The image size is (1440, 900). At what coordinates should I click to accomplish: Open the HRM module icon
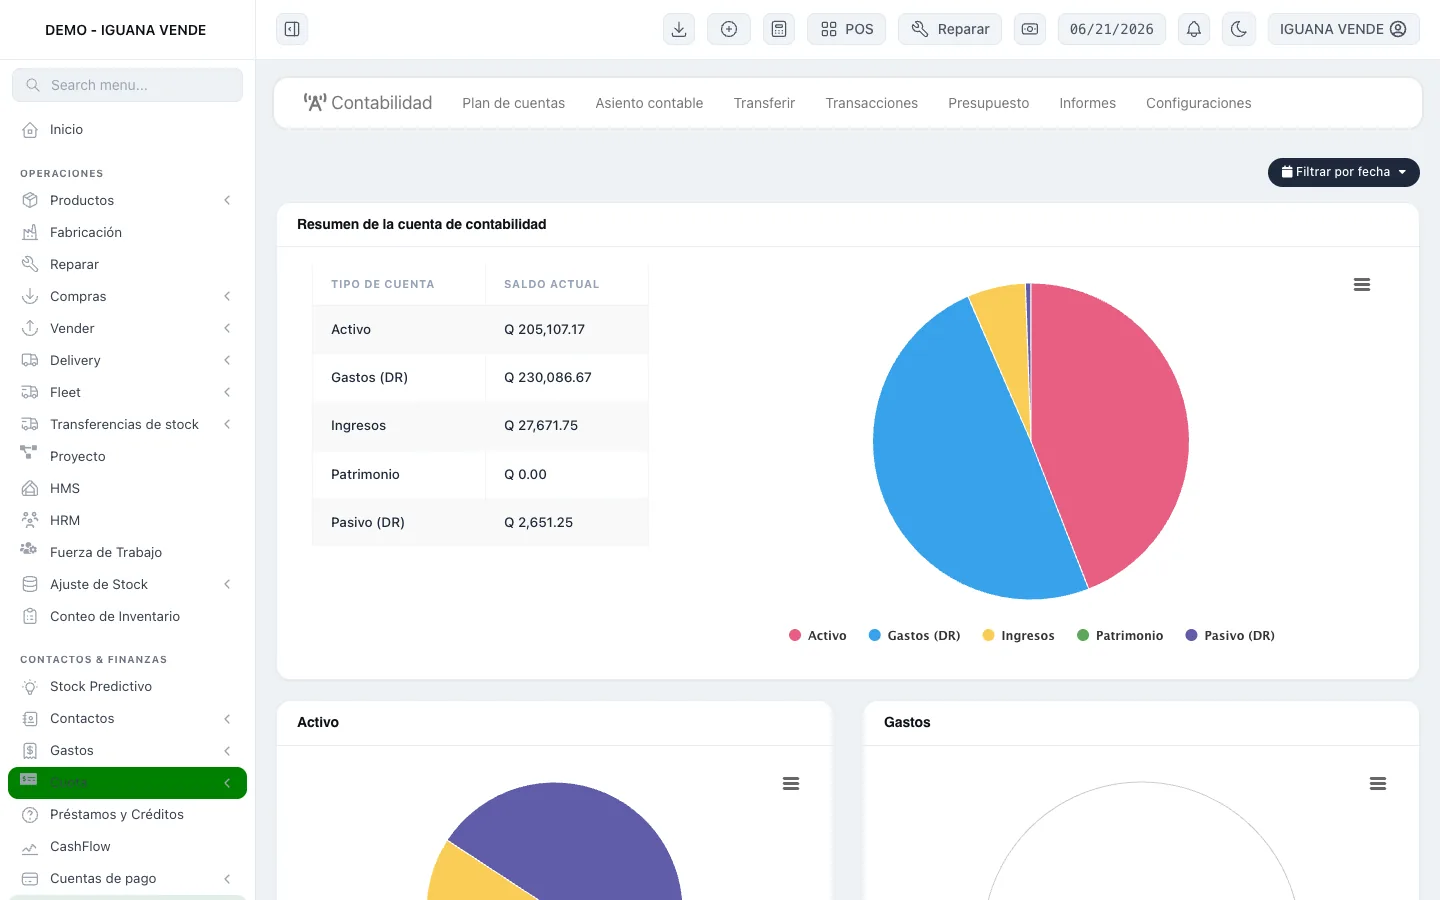point(30,520)
